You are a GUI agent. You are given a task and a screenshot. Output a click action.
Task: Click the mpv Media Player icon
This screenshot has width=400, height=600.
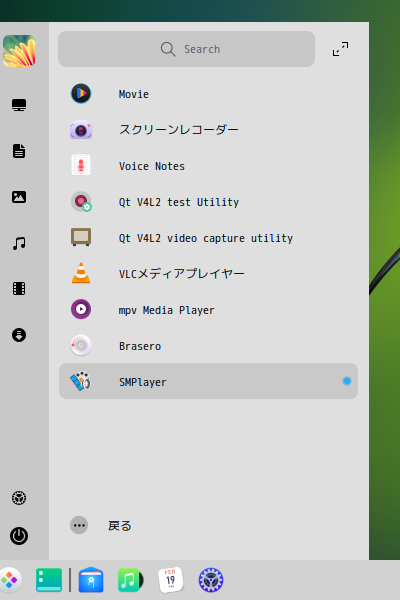tap(81, 309)
